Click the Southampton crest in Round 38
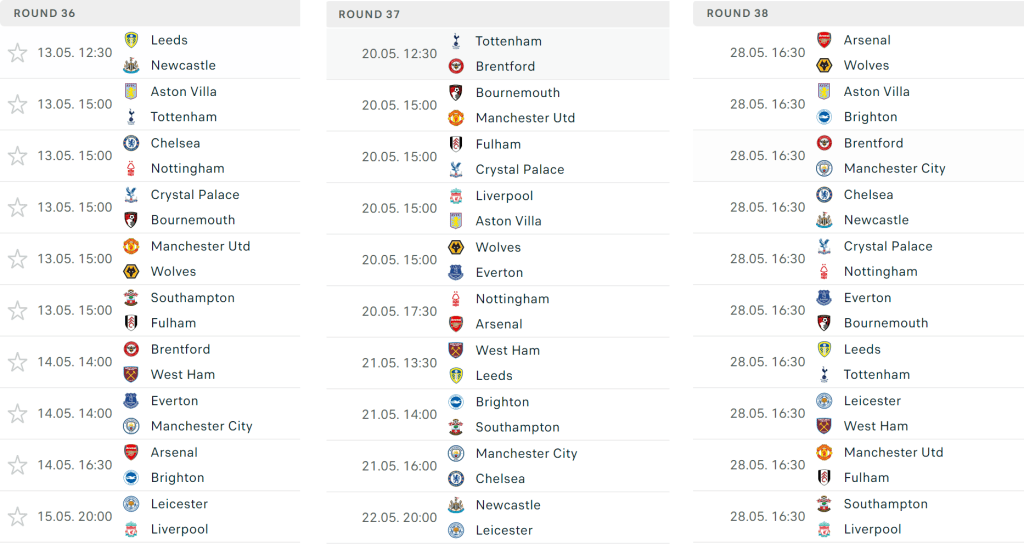 [x=824, y=504]
